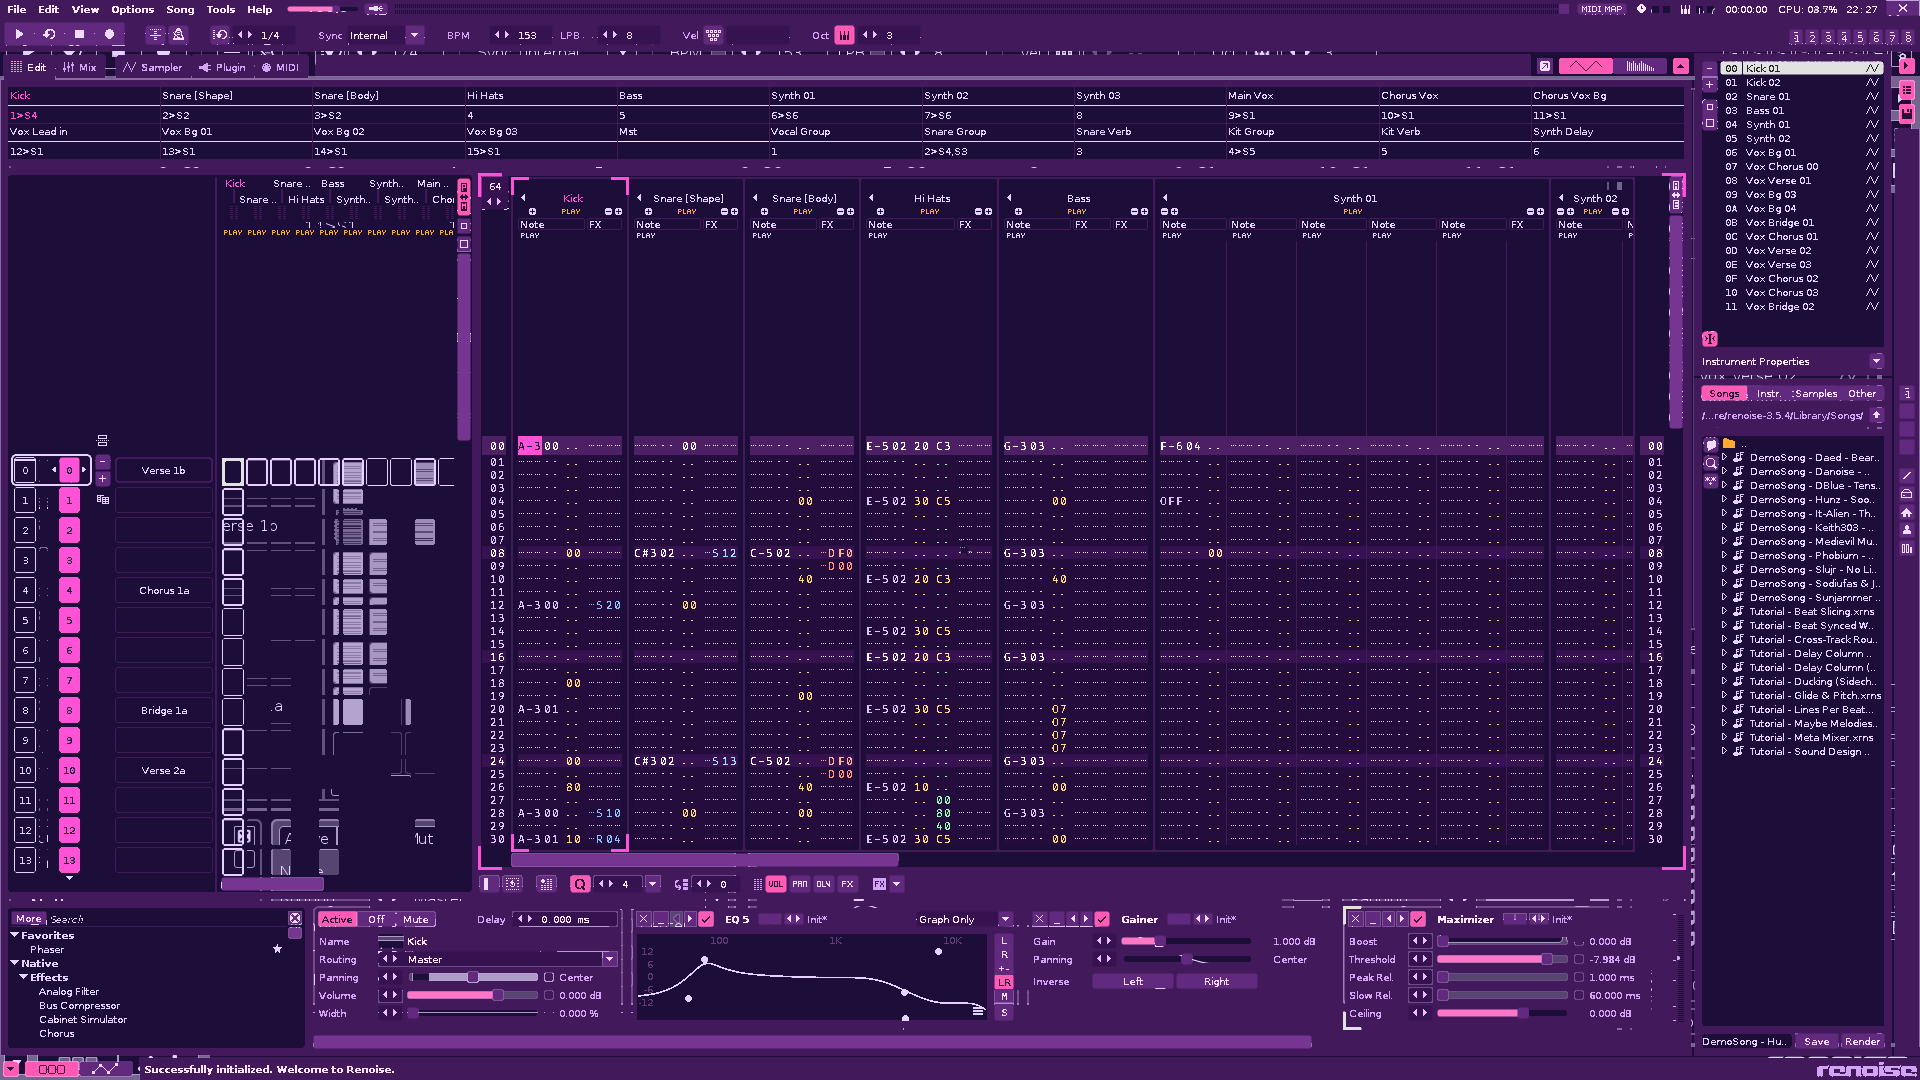Stop playback with the Stop button
Image resolution: width=1920 pixels, height=1080 pixels.
click(79, 34)
